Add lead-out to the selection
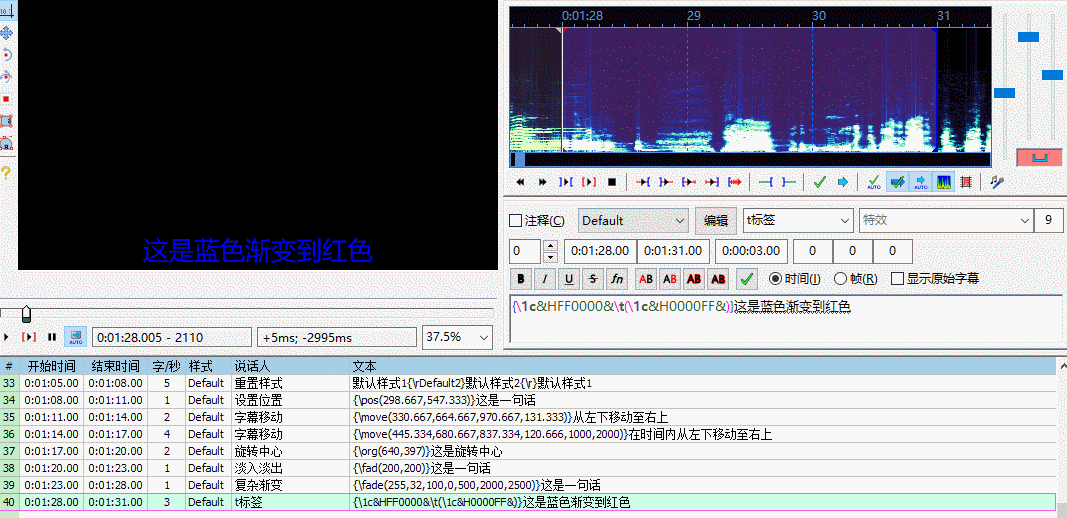Viewport: 1067px width, 518px height. pyautogui.click(x=789, y=182)
